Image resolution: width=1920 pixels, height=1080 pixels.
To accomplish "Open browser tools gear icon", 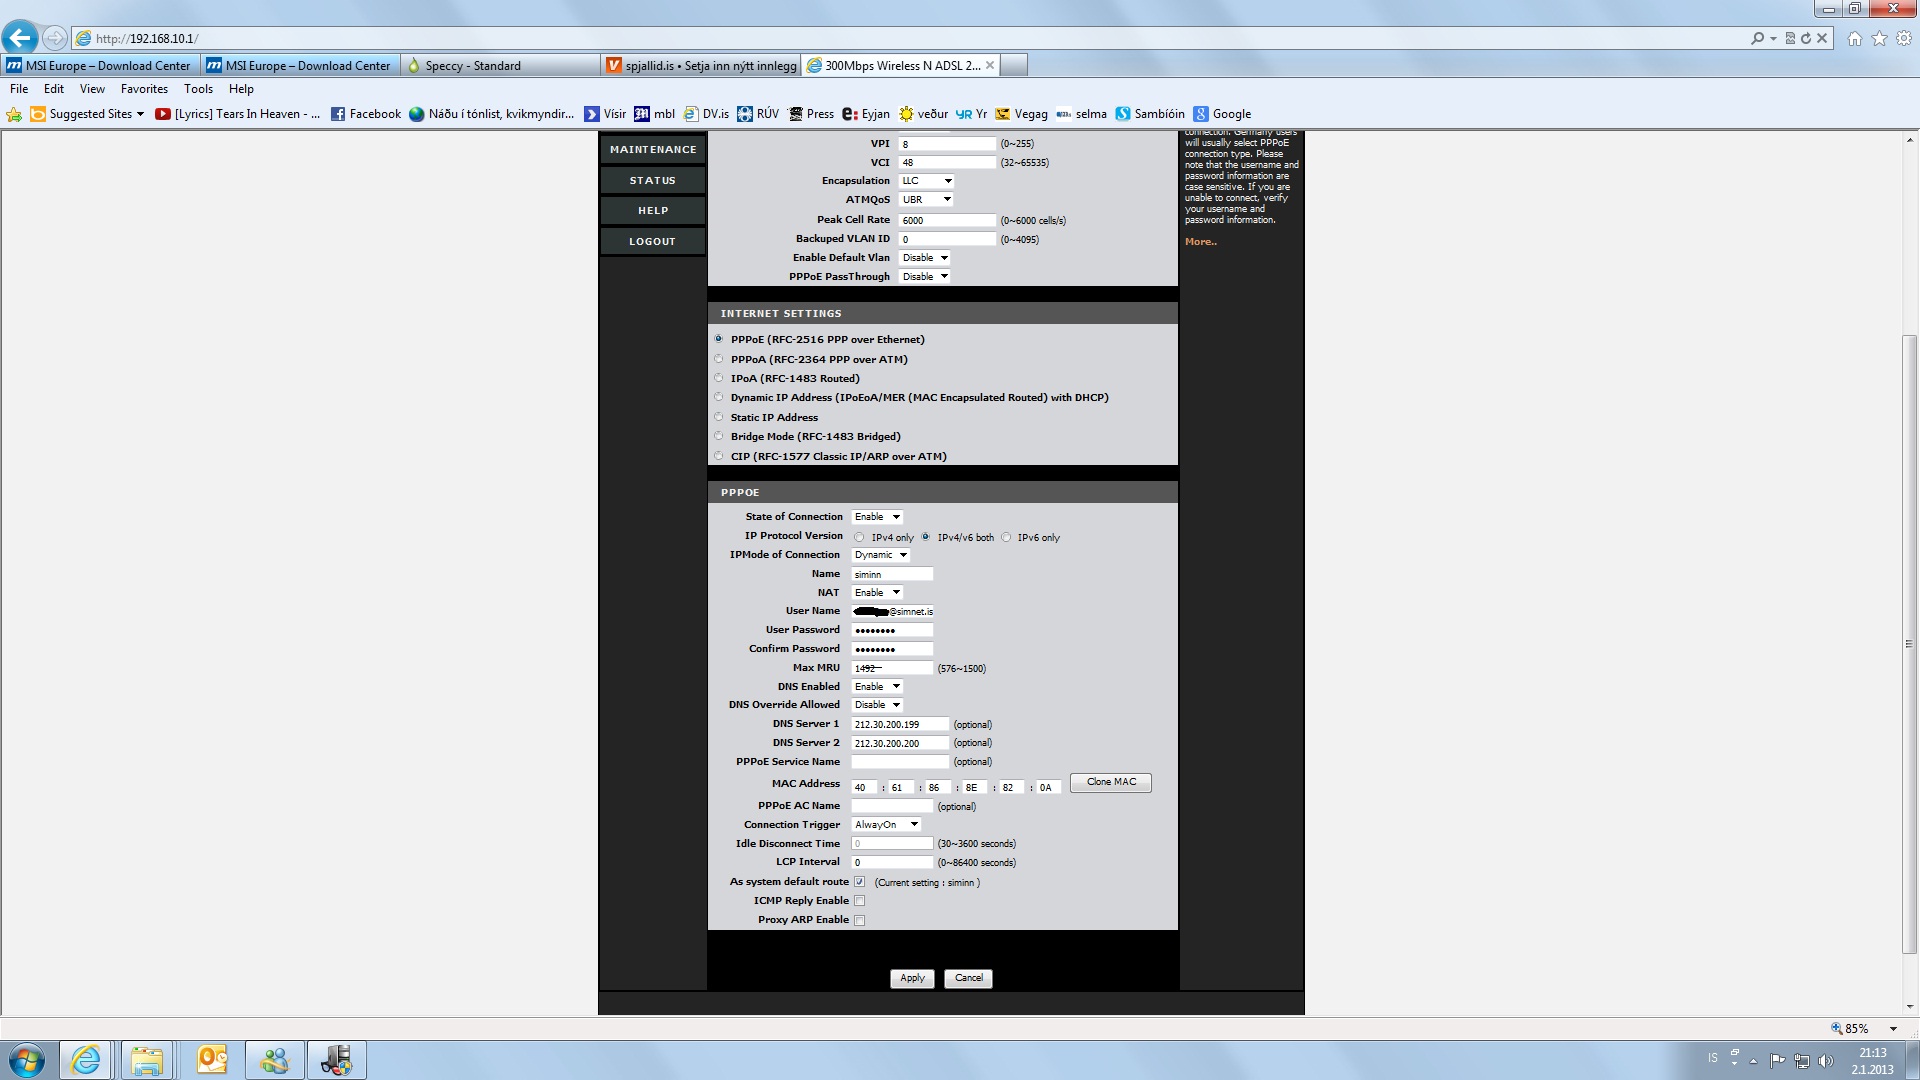I will point(1904,38).
